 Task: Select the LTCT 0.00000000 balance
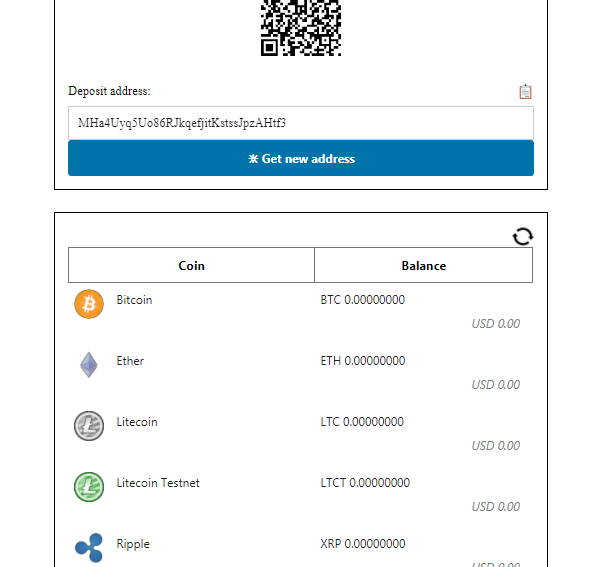point(365,483)
